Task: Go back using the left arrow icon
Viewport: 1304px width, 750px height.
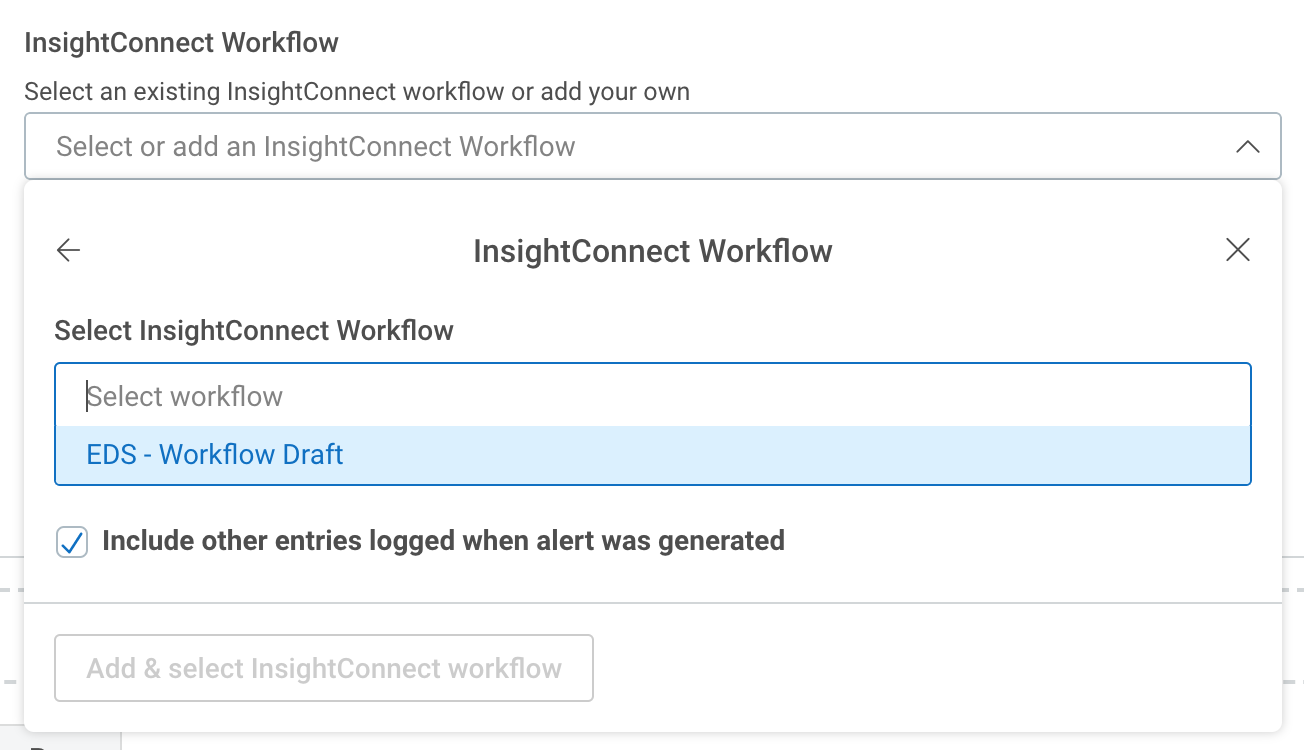Action: (x=68, y=250)
